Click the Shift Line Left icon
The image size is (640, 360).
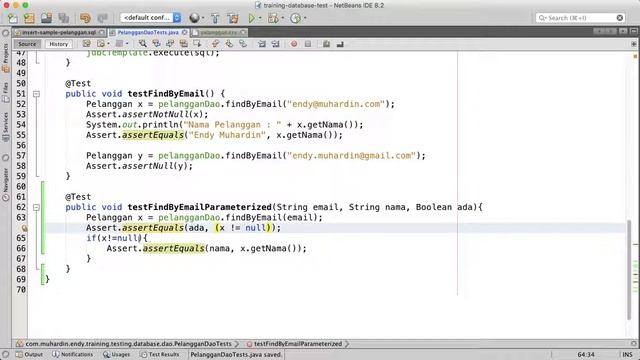pyautogui.click(x=262, y=44)
